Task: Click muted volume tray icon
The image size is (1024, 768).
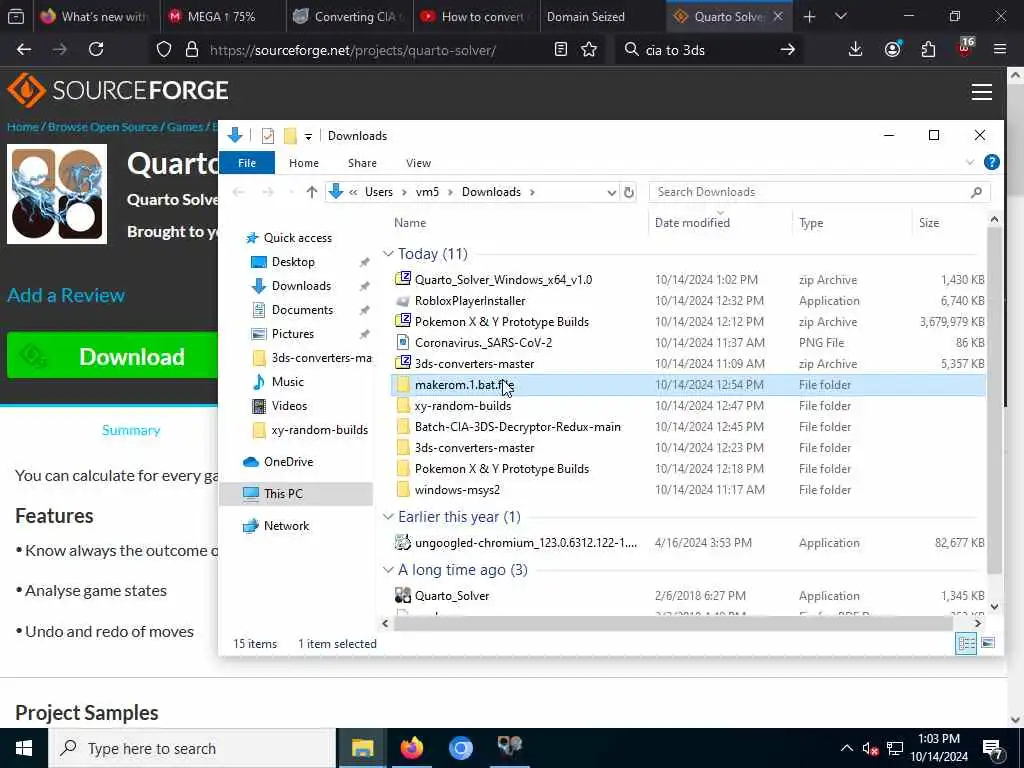Action: (x=870, y=748)
